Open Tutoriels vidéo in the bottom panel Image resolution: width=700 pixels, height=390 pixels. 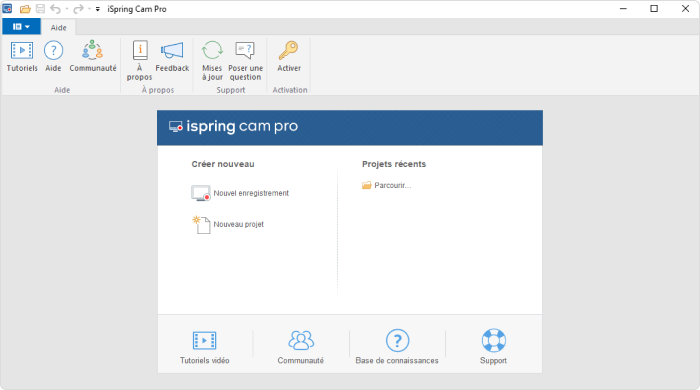204,347
